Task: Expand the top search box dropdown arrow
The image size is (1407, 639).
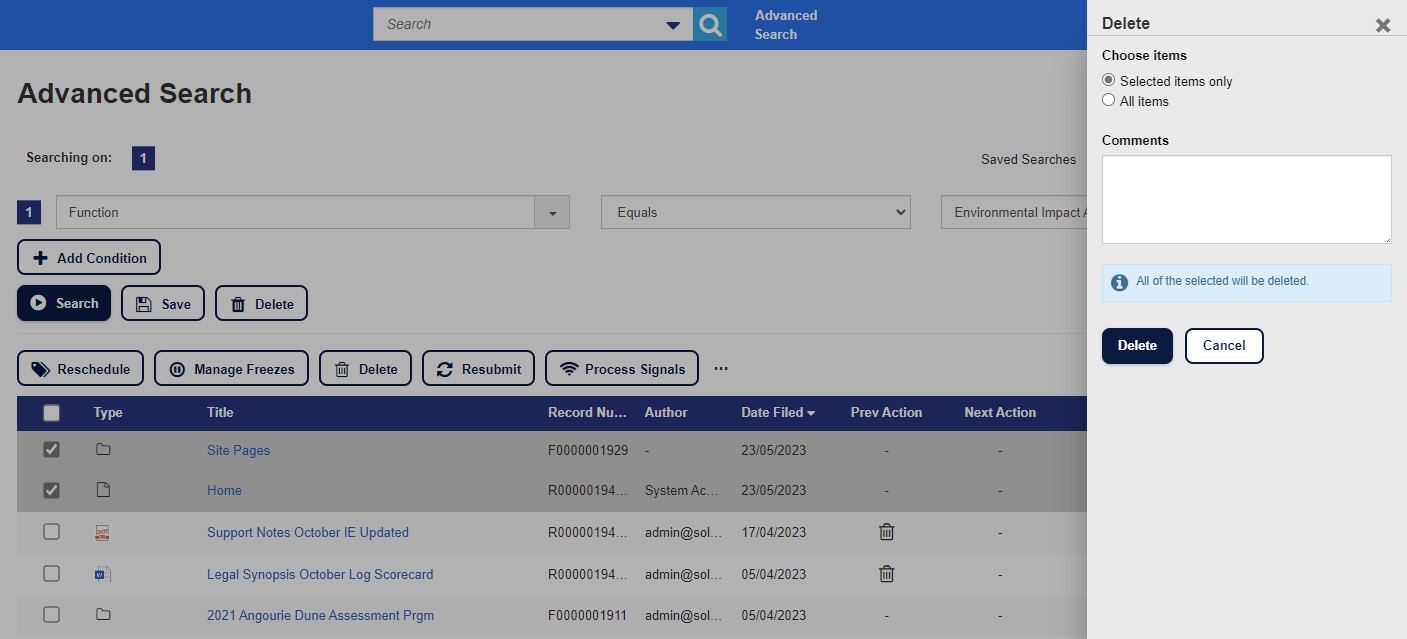Action: [x=673, y=25]
